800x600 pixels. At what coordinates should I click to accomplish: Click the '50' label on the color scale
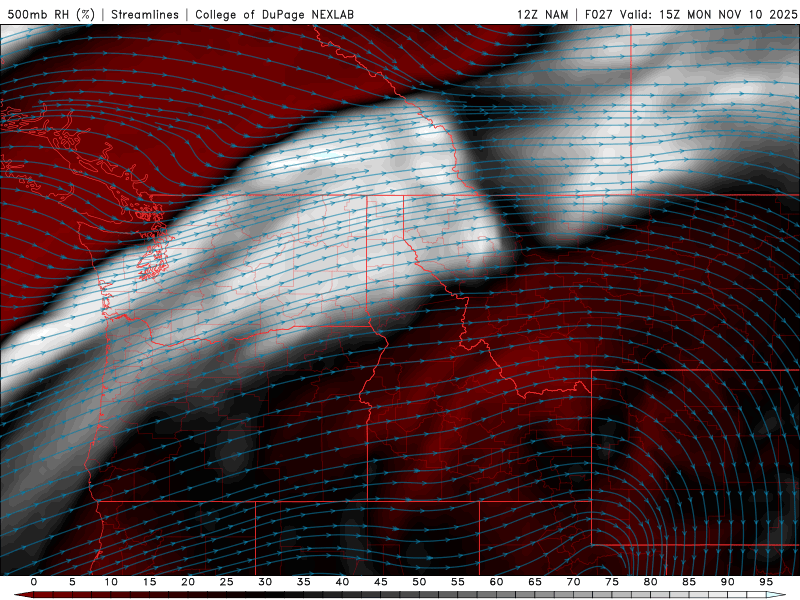tap(419, 582)
